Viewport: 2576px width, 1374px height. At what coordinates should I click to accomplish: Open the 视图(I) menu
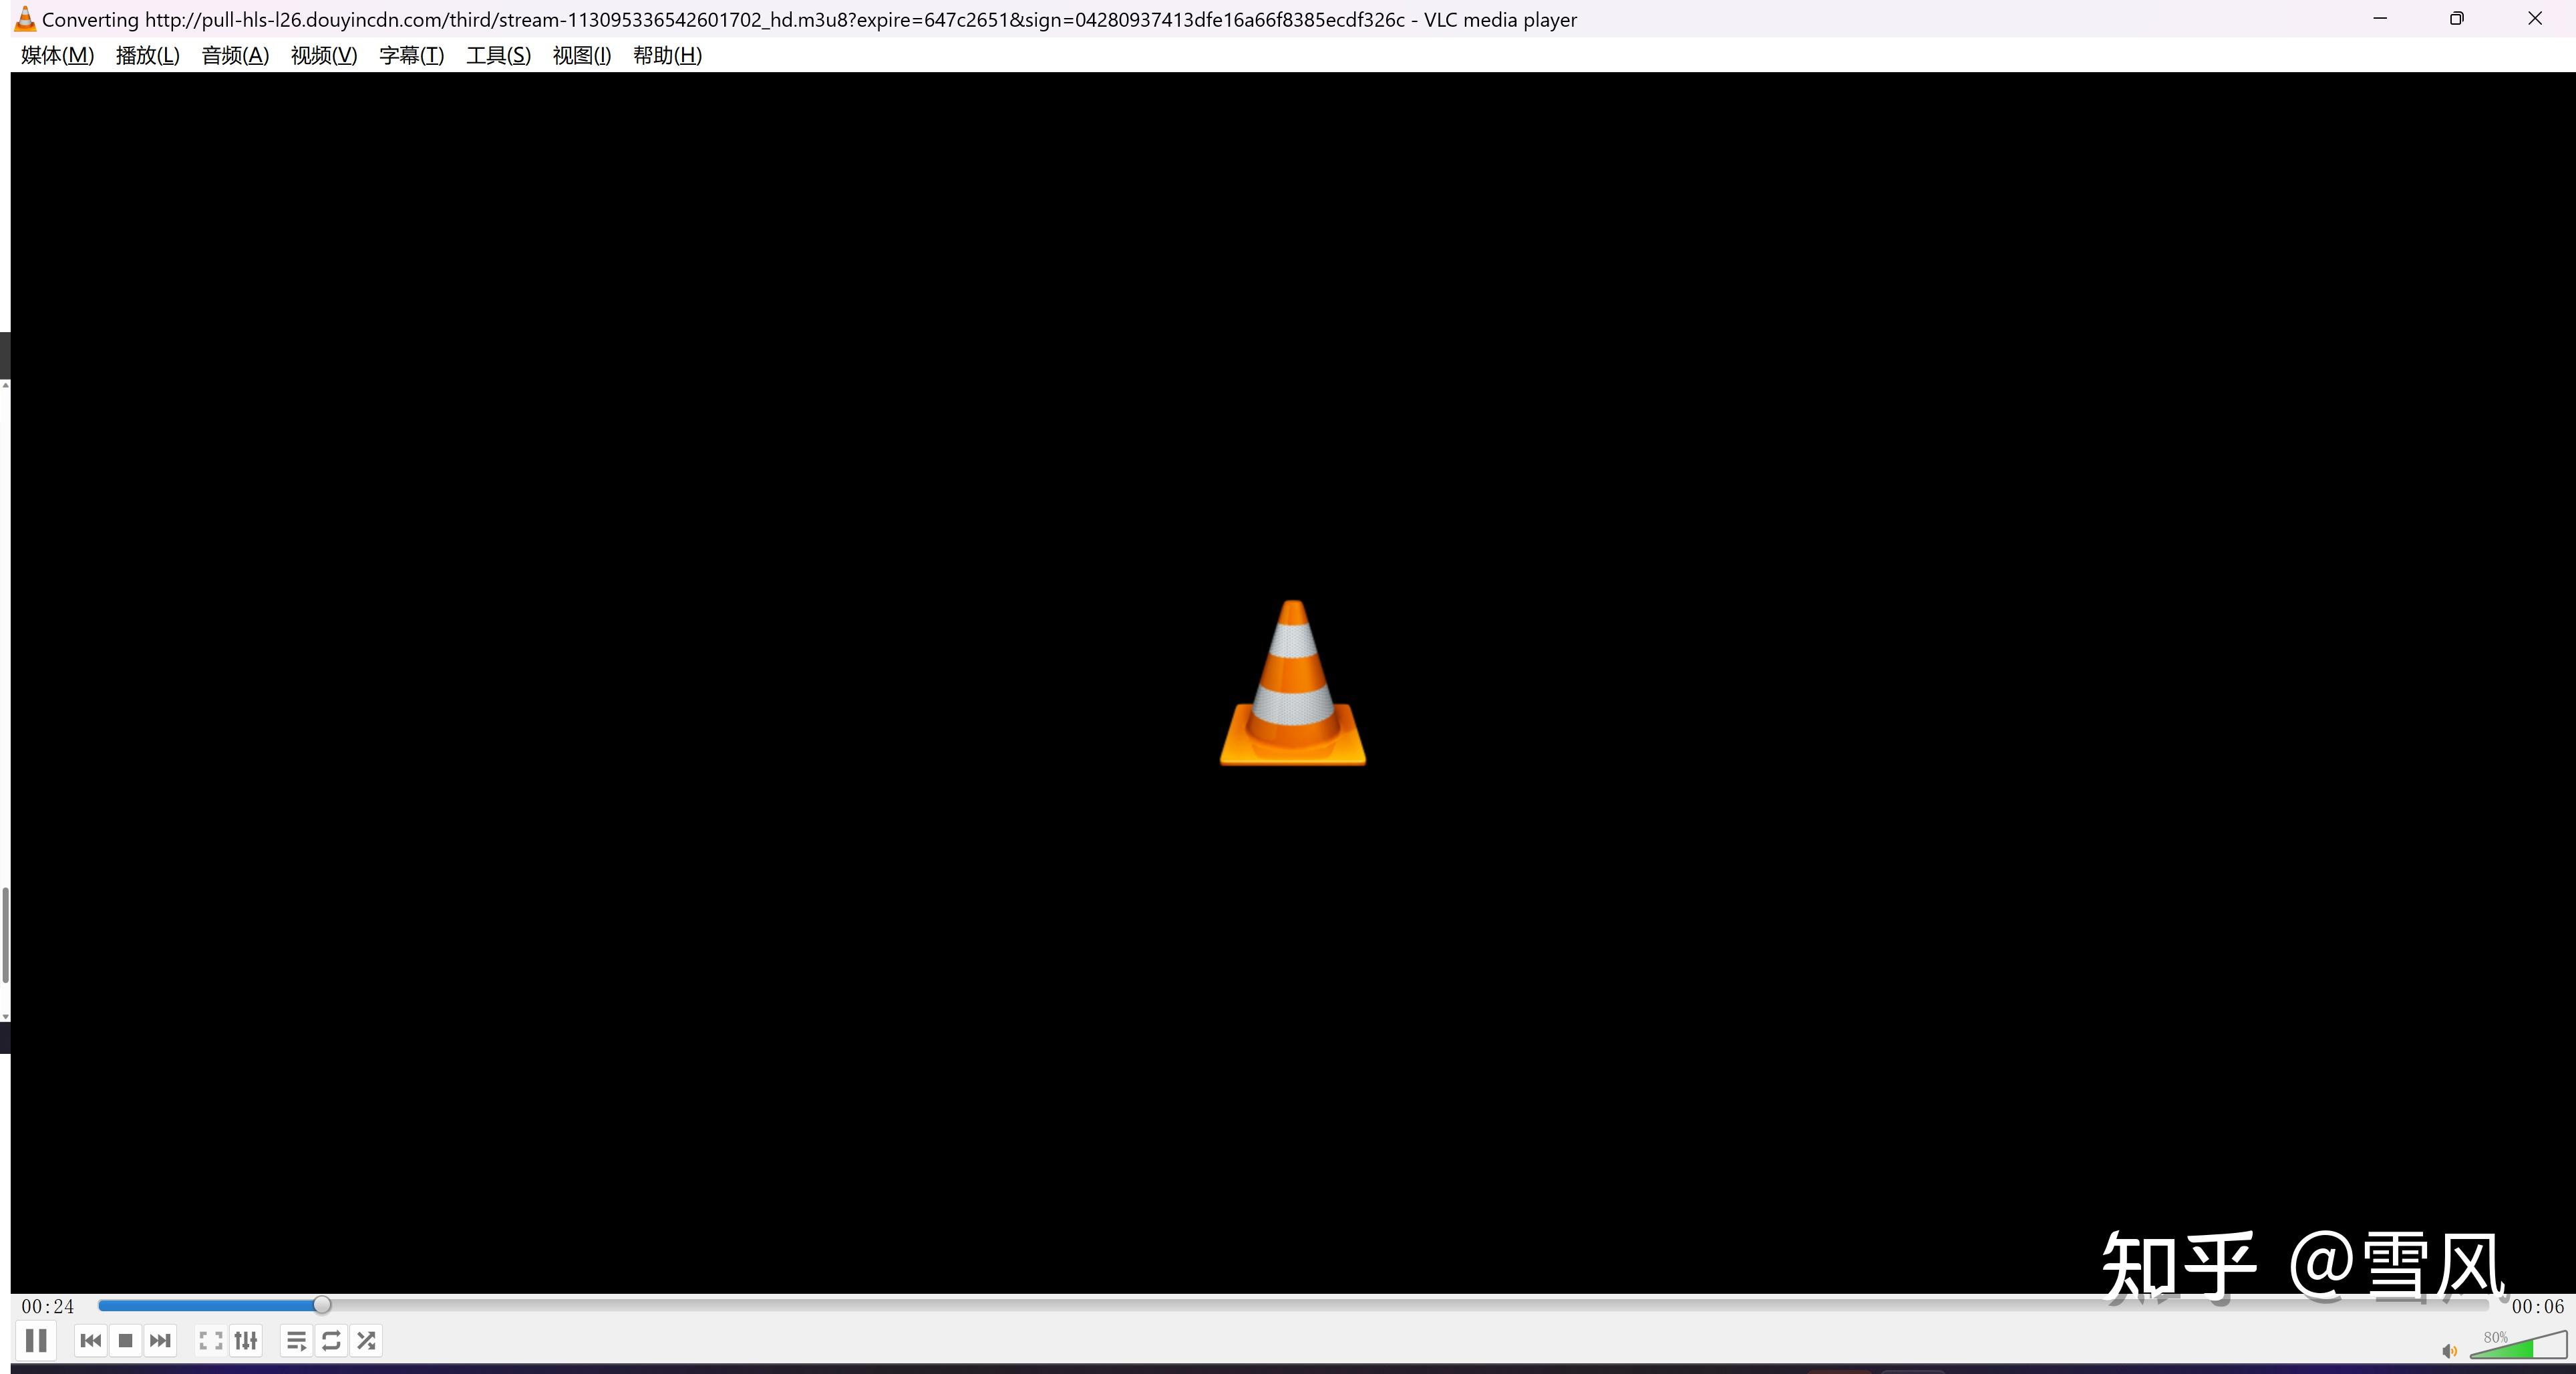pos(581,55)
